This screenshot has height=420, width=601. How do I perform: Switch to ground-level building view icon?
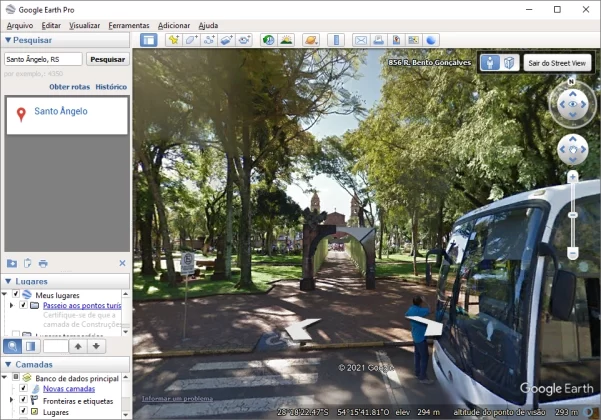pyautogui.click(x=509, y=62)
